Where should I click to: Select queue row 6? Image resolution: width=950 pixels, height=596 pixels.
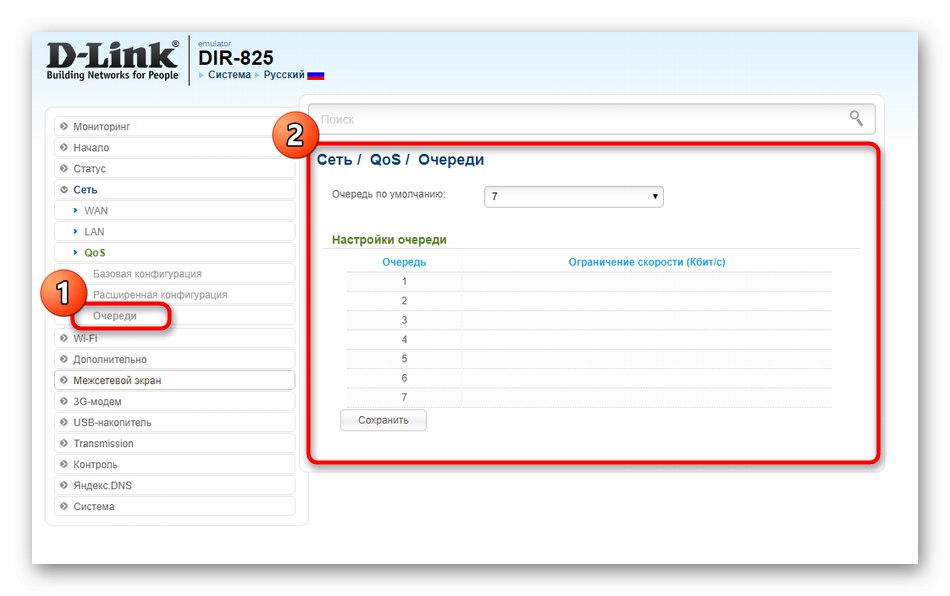point(589,379)
